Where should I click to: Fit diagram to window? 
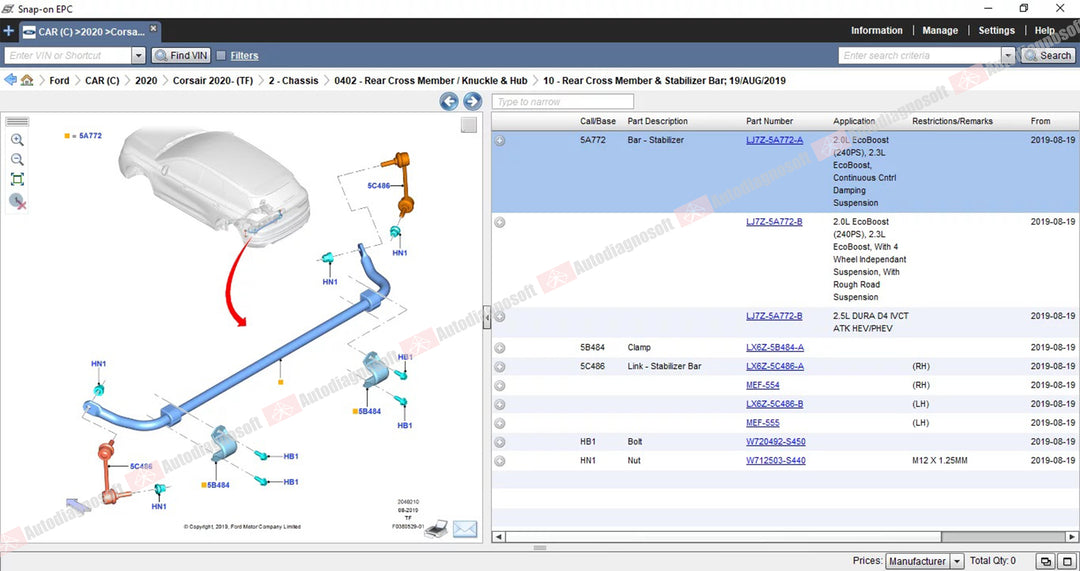tap(17, 180)
